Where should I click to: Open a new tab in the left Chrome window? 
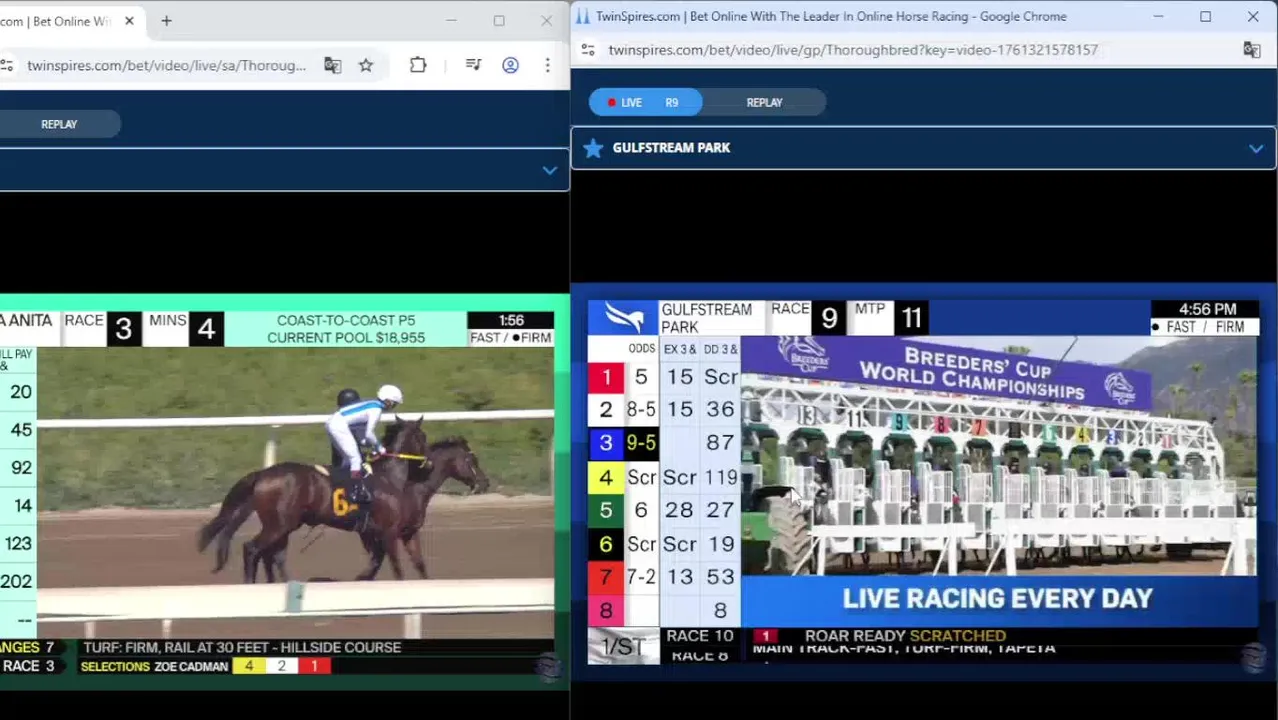click(166, 21)
